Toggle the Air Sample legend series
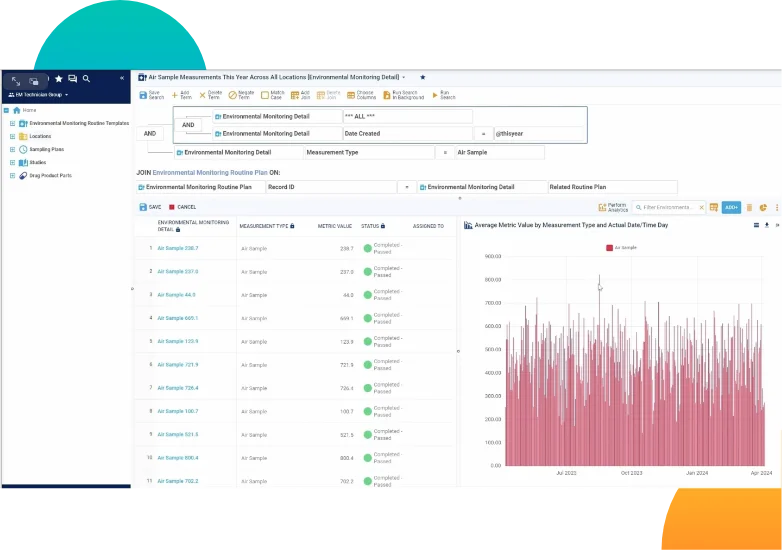The width and height of the screenshot is (782, 550). 622,246
